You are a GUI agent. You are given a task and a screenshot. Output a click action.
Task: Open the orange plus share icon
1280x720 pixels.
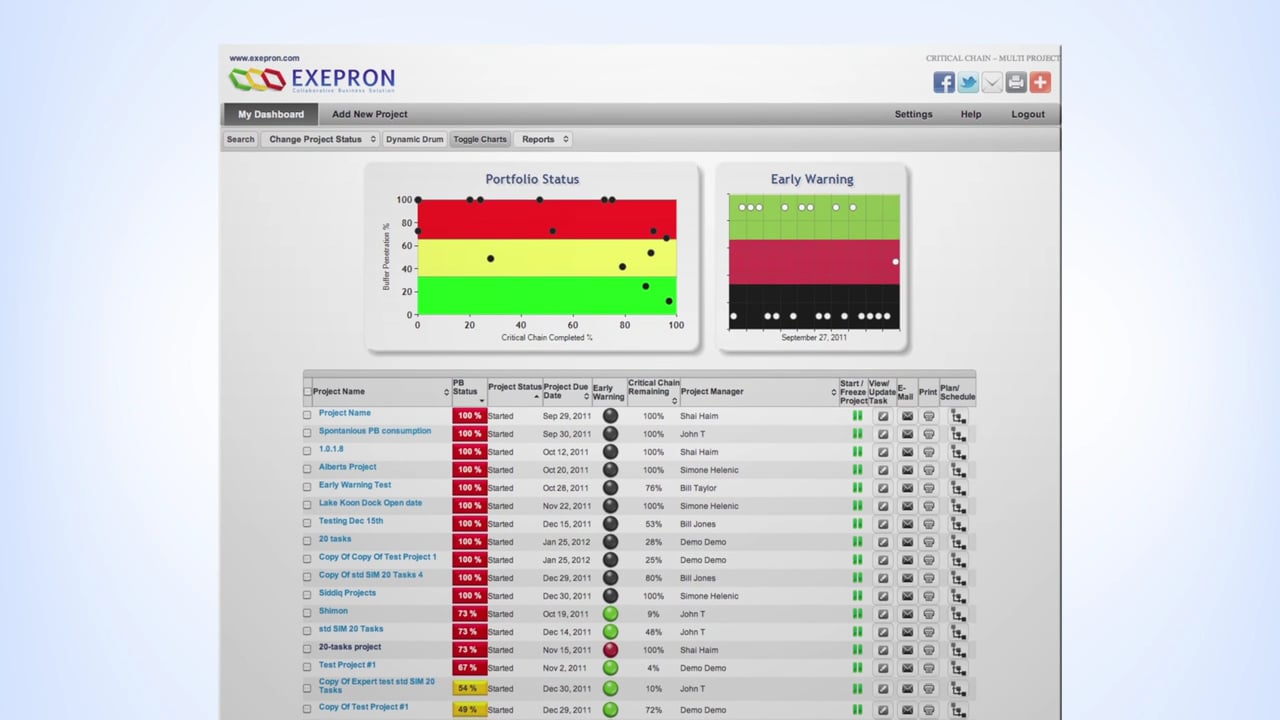1040,83
